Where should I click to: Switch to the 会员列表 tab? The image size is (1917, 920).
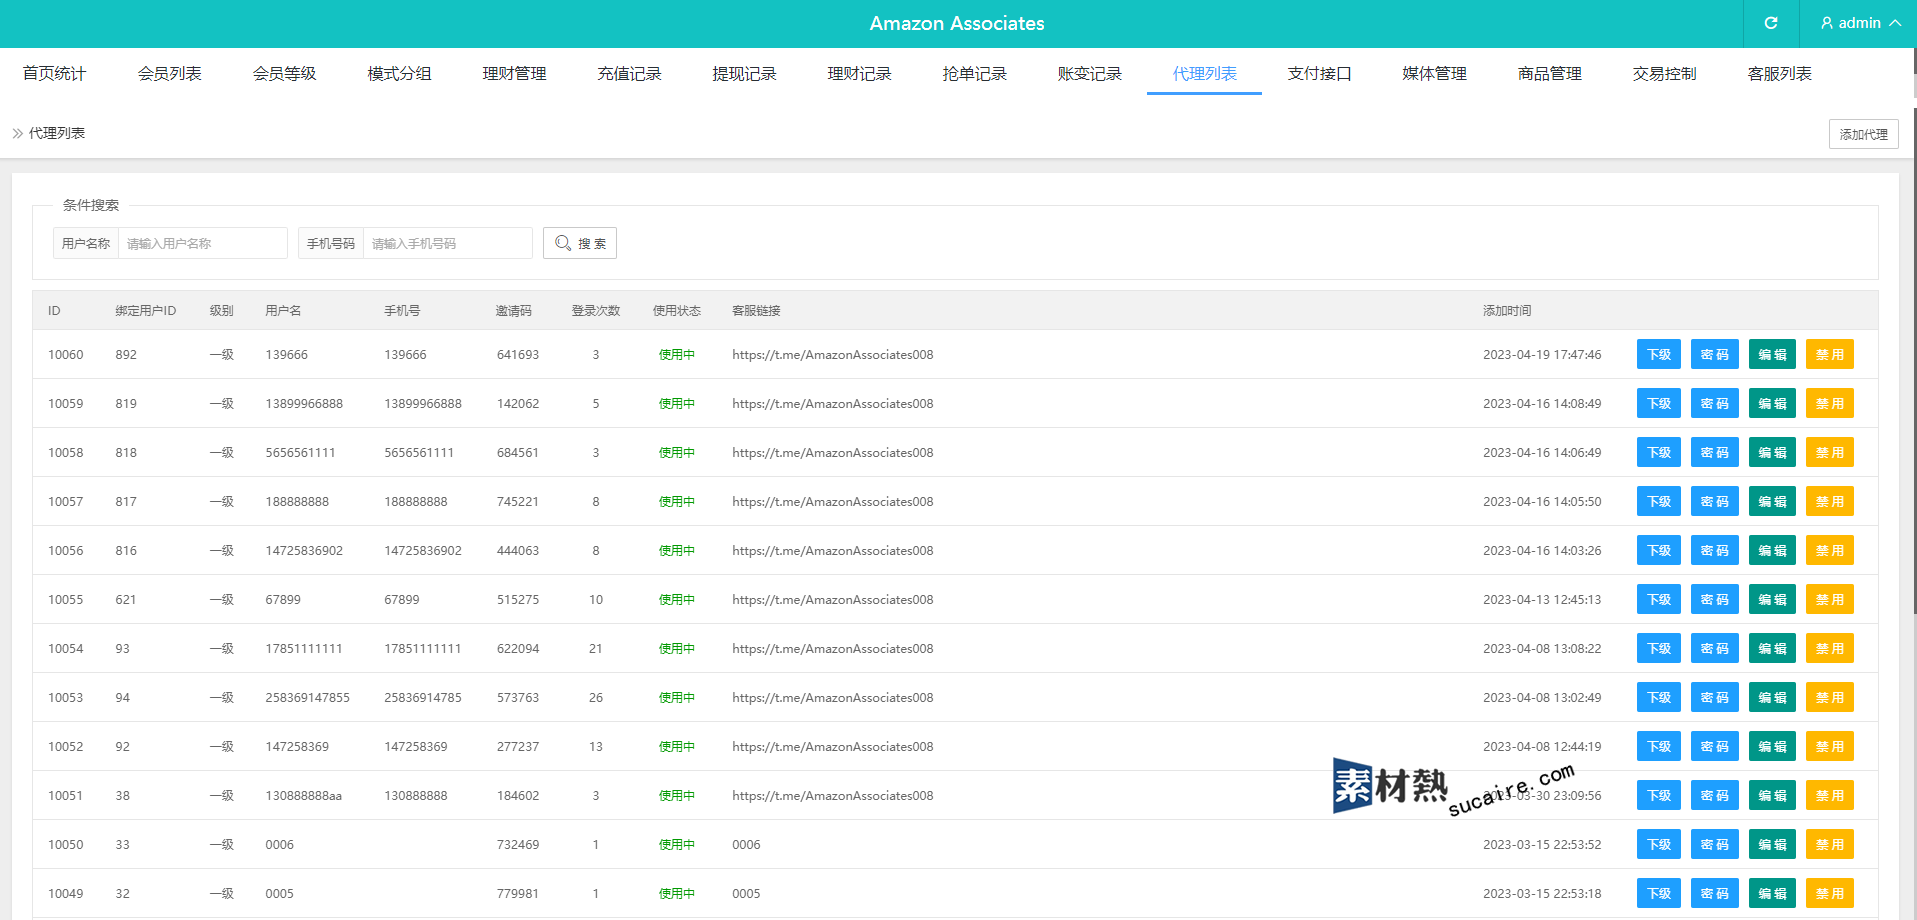click(170, 73)
